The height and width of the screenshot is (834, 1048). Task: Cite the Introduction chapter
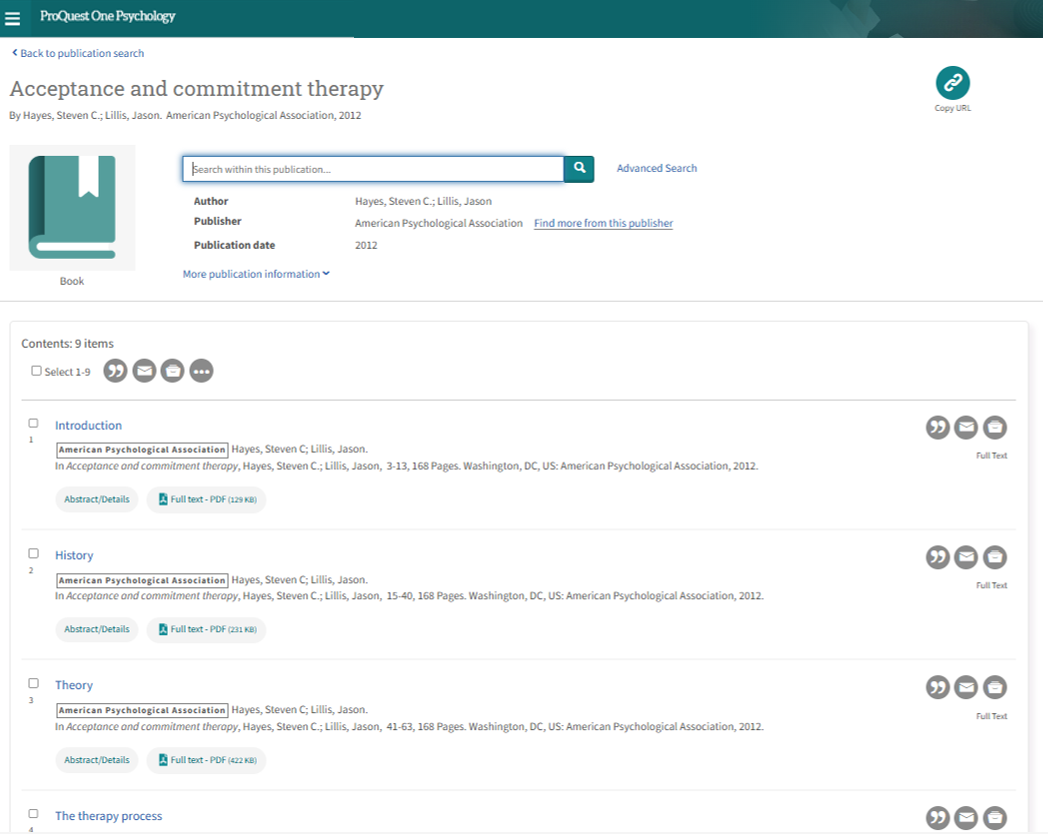[x=938, y=427]
